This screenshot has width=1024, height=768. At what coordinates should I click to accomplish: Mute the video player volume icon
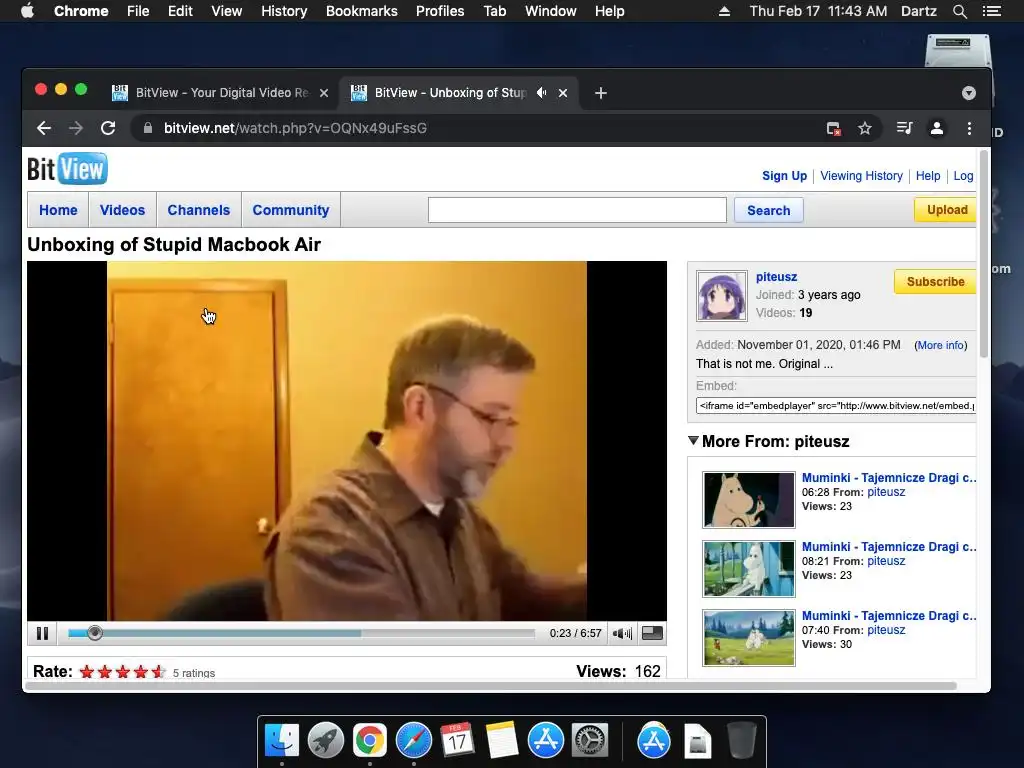pos(622,633)
